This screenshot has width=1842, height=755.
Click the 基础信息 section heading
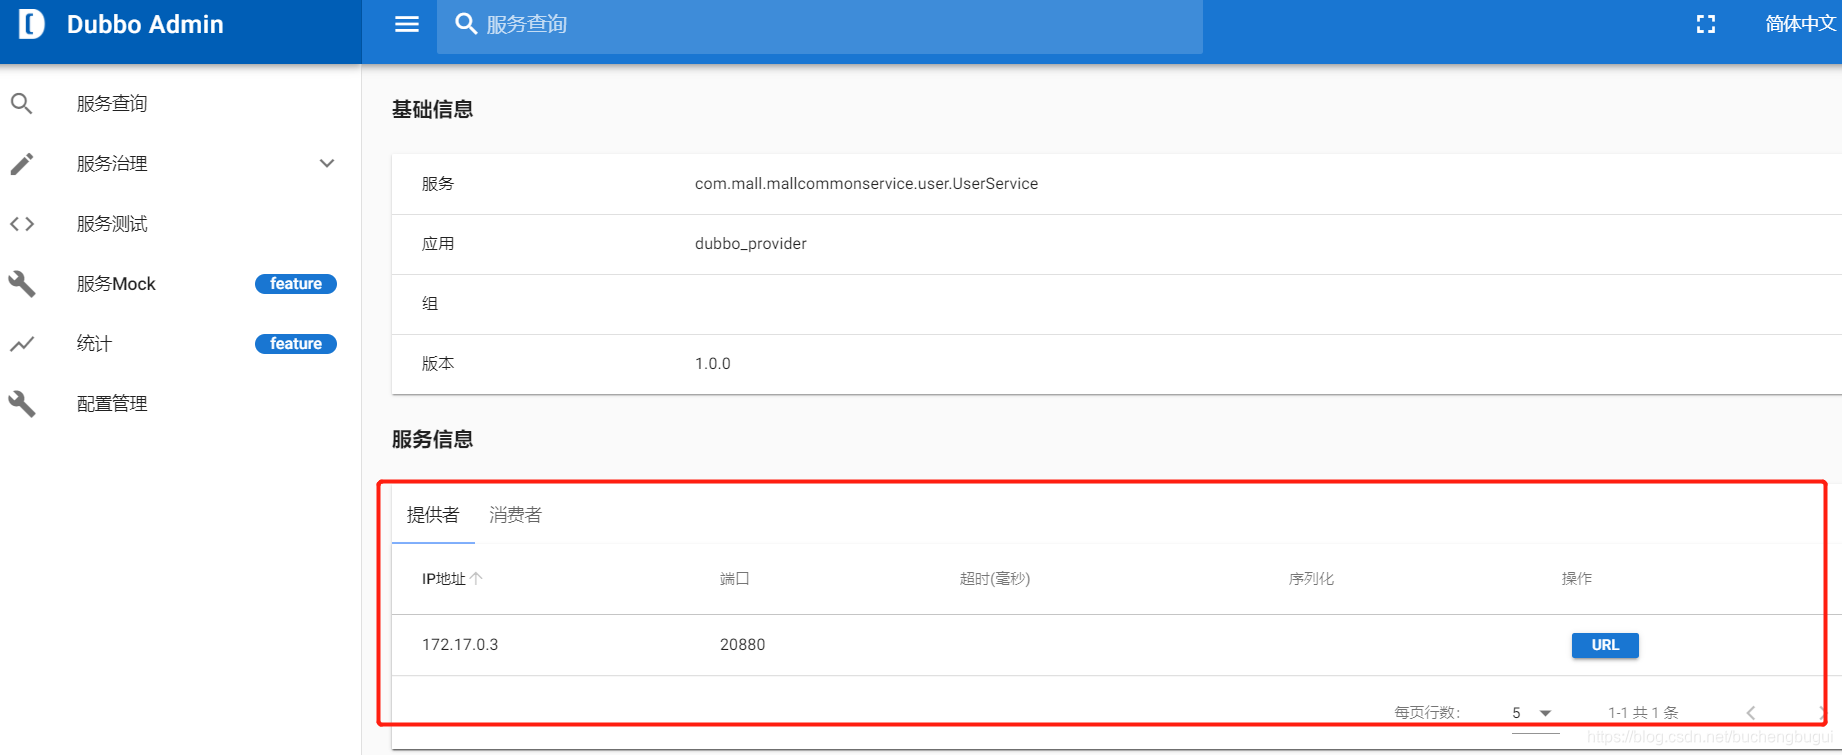pos(432,110)
